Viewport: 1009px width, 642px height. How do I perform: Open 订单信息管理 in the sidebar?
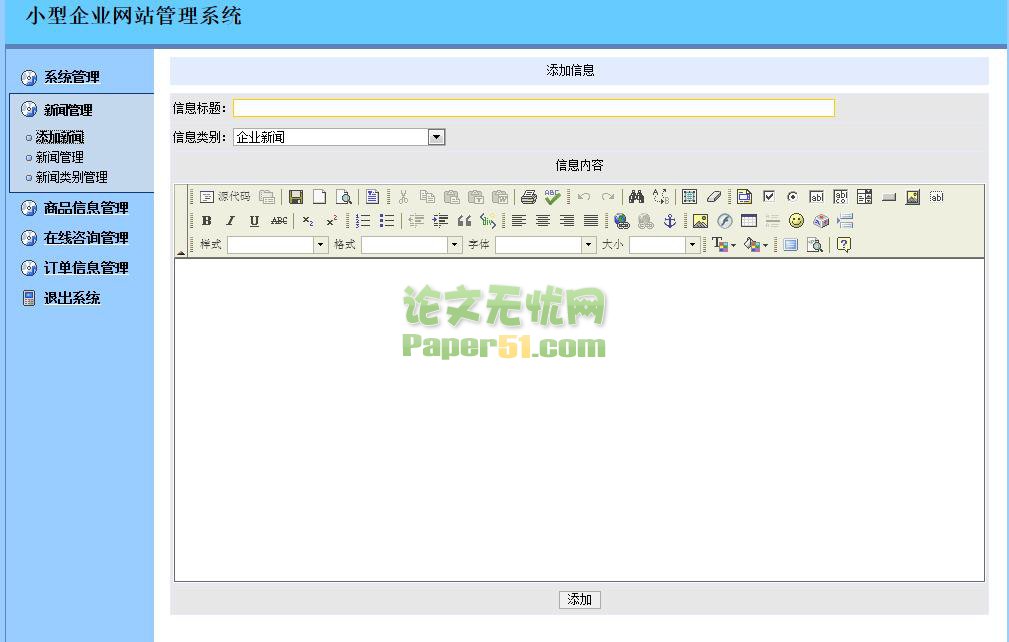click(x=86, y=268)
